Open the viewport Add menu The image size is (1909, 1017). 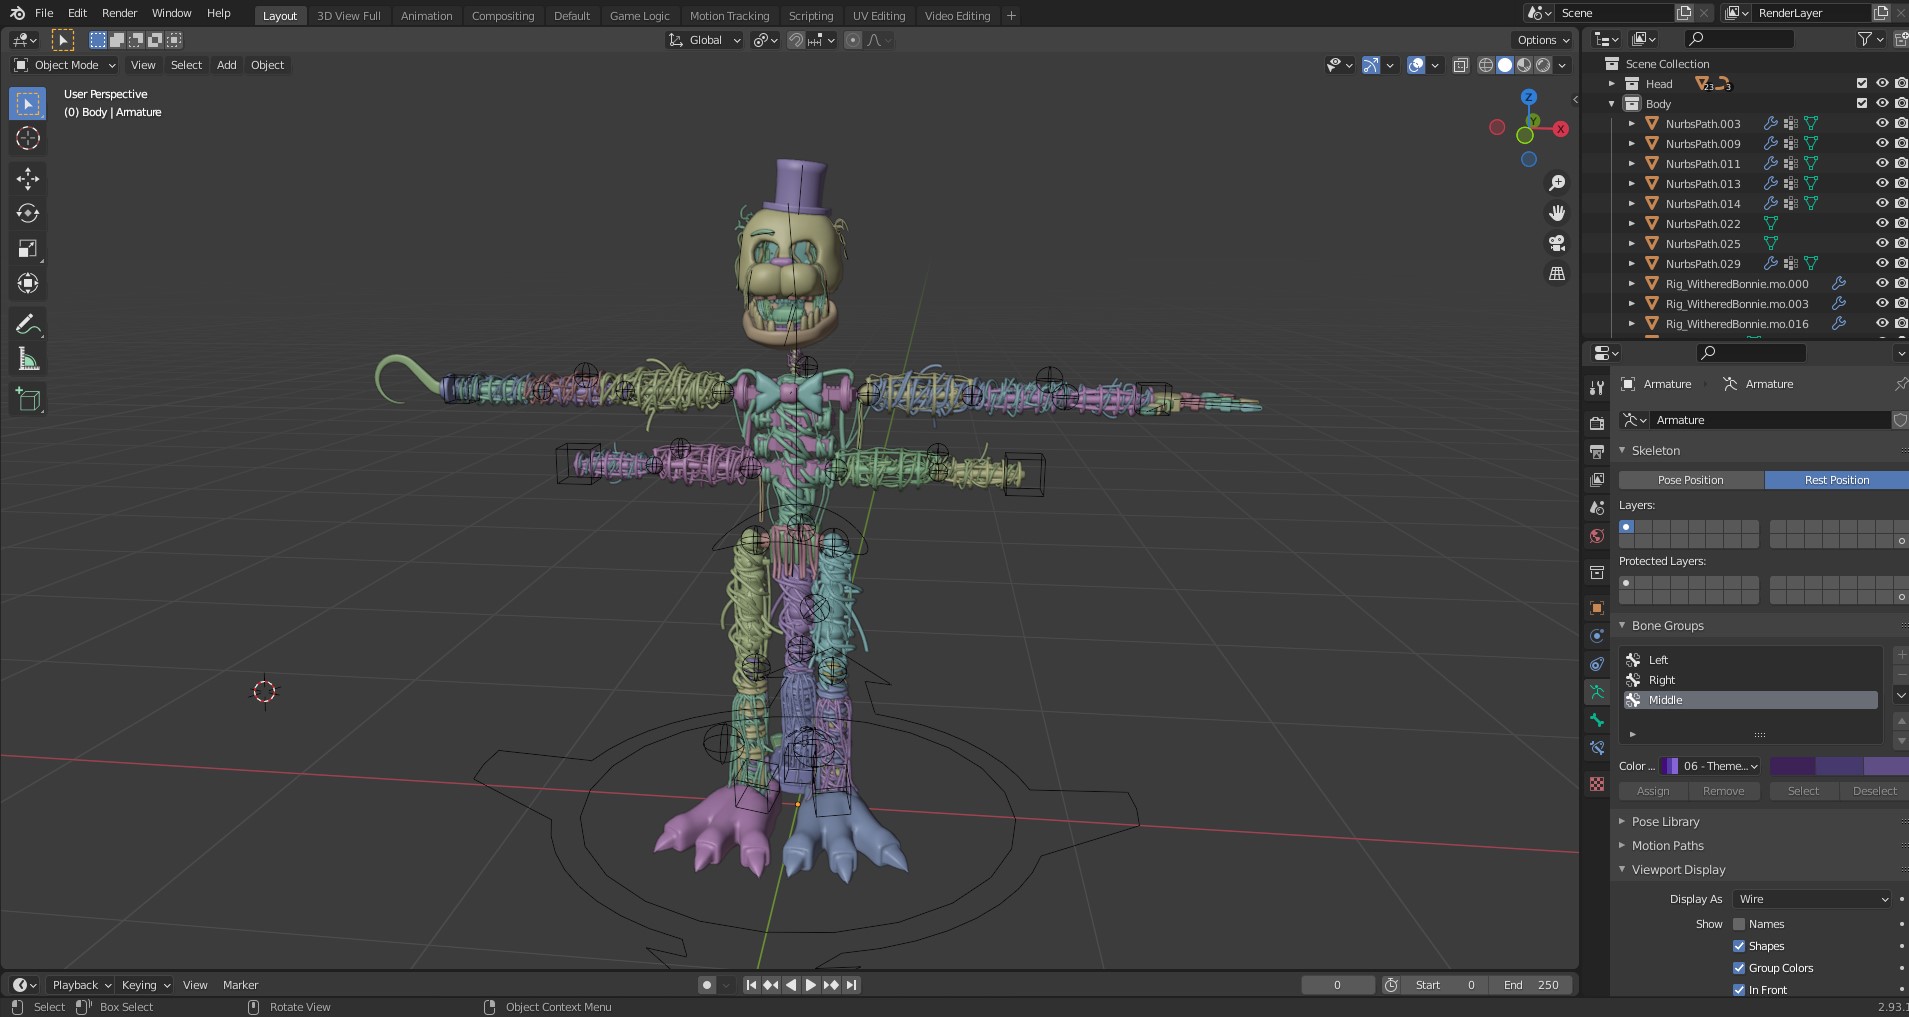227,65
